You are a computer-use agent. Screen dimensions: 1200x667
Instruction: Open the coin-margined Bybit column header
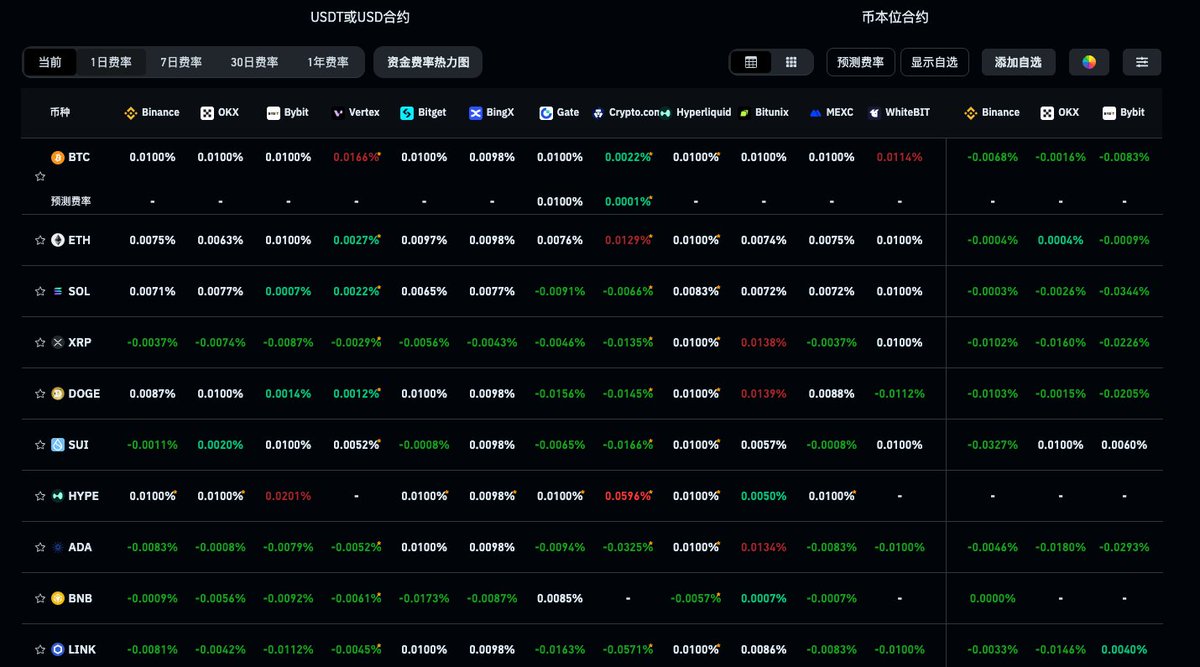pos(1124,113)
